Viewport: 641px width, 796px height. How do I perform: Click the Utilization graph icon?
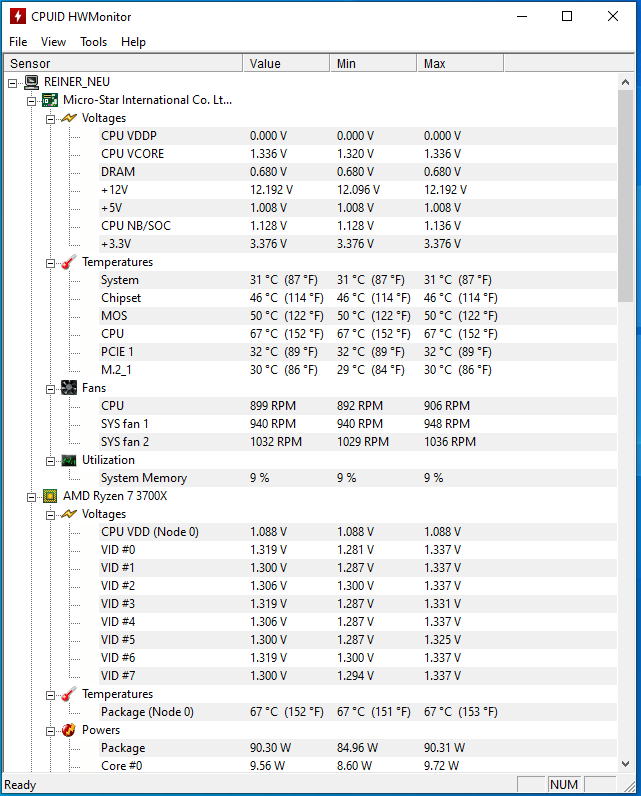click(69, 460)
